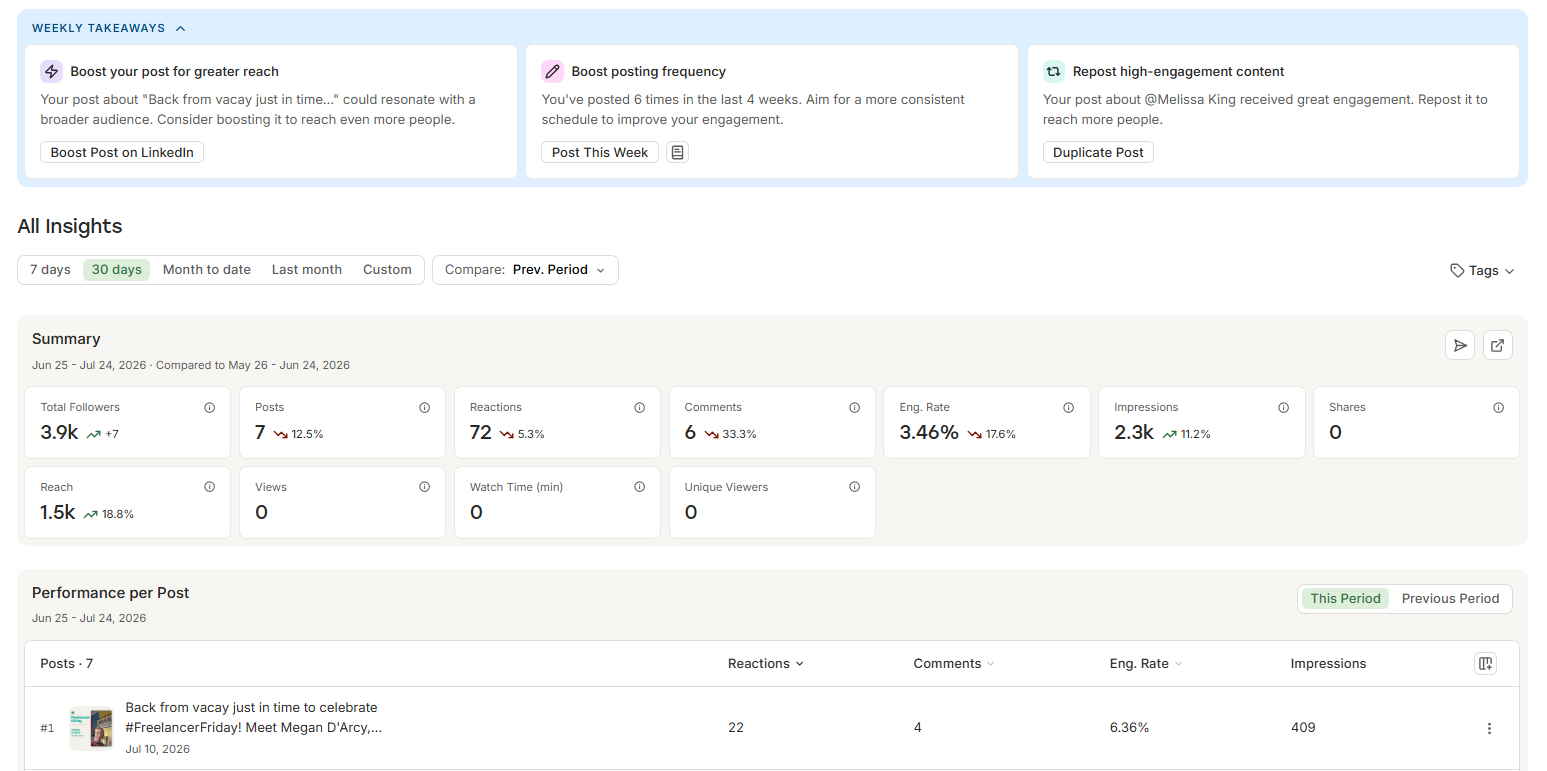Click the 'Posts · 7' table header
1547x771 pixels.
67,664
